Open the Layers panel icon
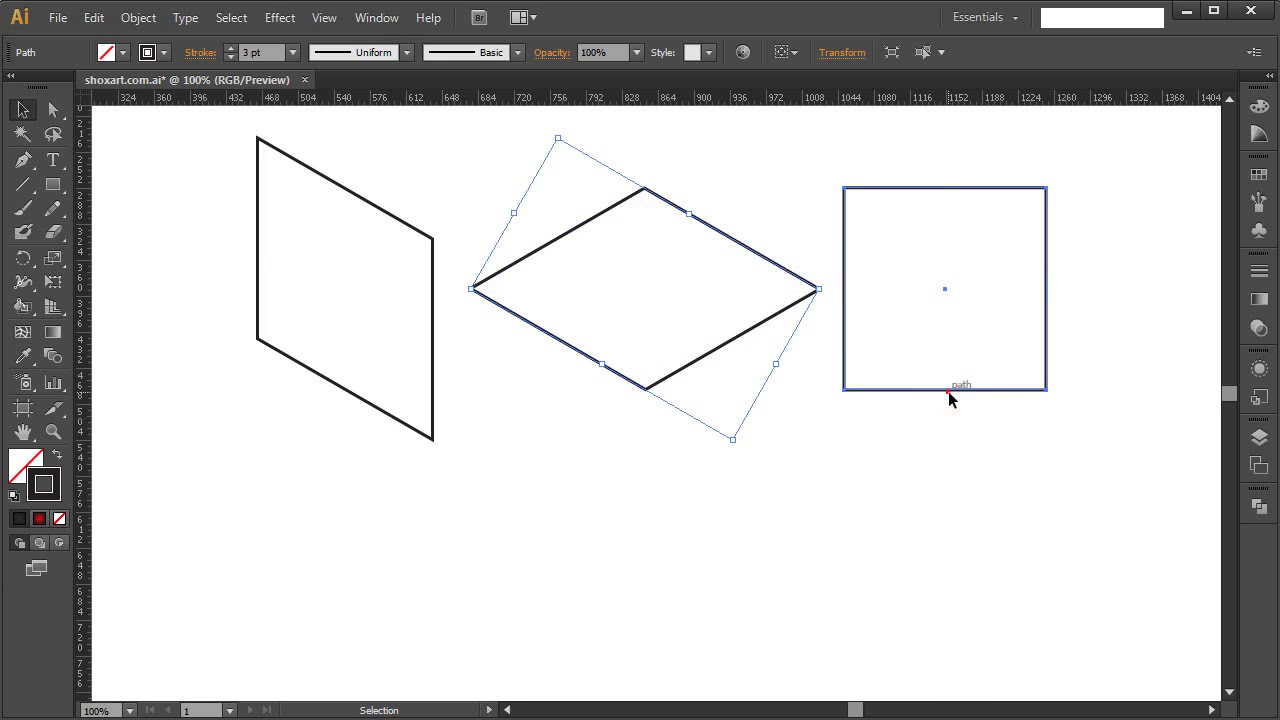Image resolution: width=1280 pixels, height=720 pixels. point(1259,438)
